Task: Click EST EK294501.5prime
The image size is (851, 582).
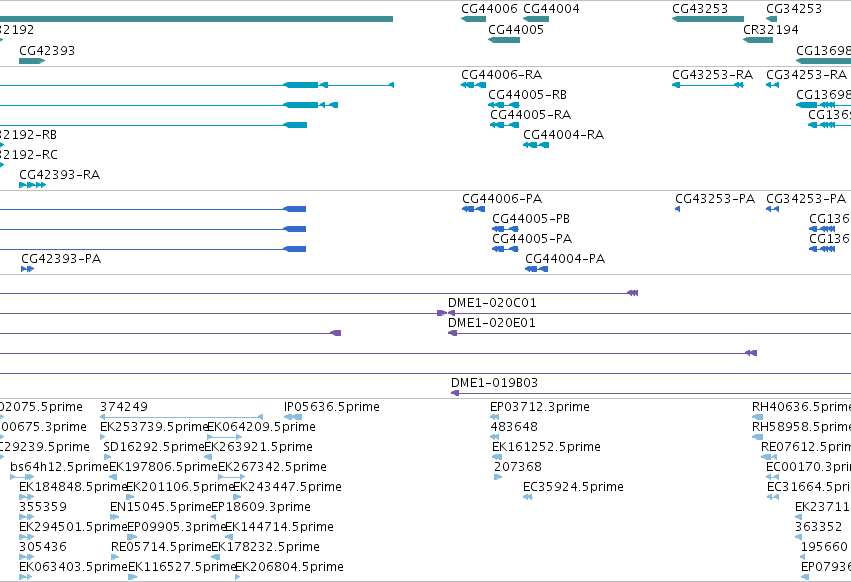Action: [73, 528]
